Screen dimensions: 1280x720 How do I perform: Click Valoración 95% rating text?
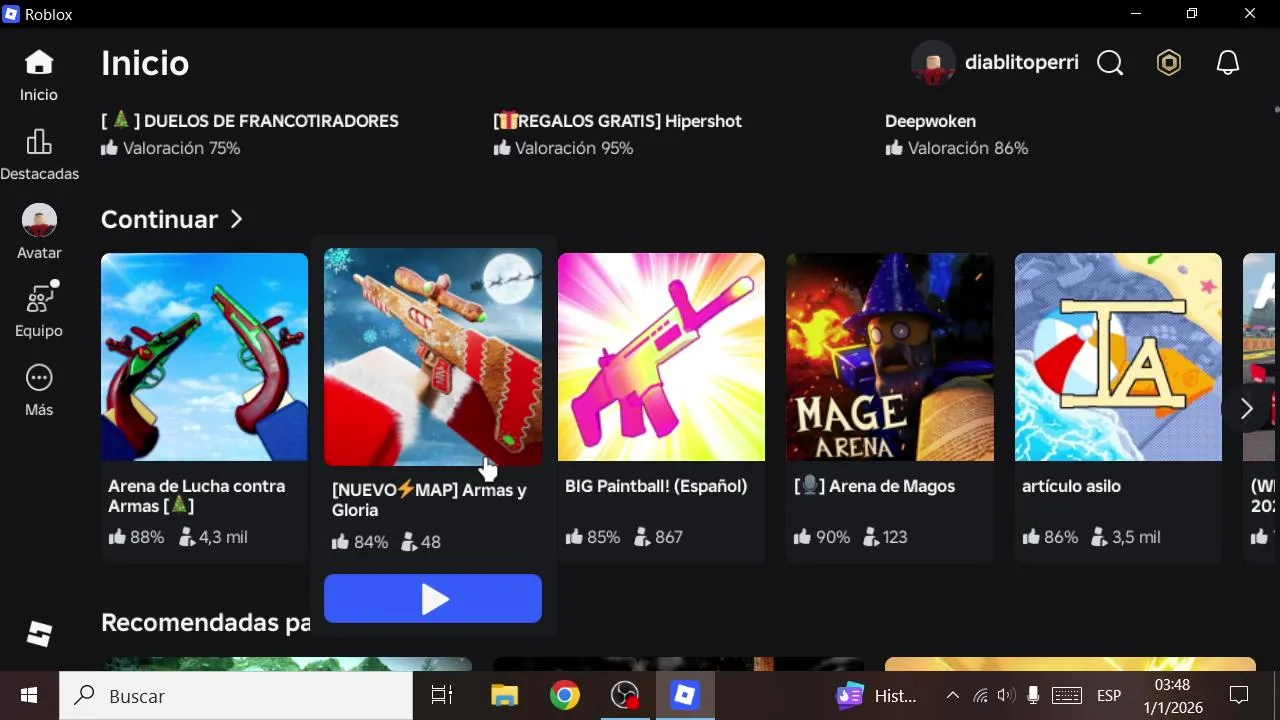(563, 148)
